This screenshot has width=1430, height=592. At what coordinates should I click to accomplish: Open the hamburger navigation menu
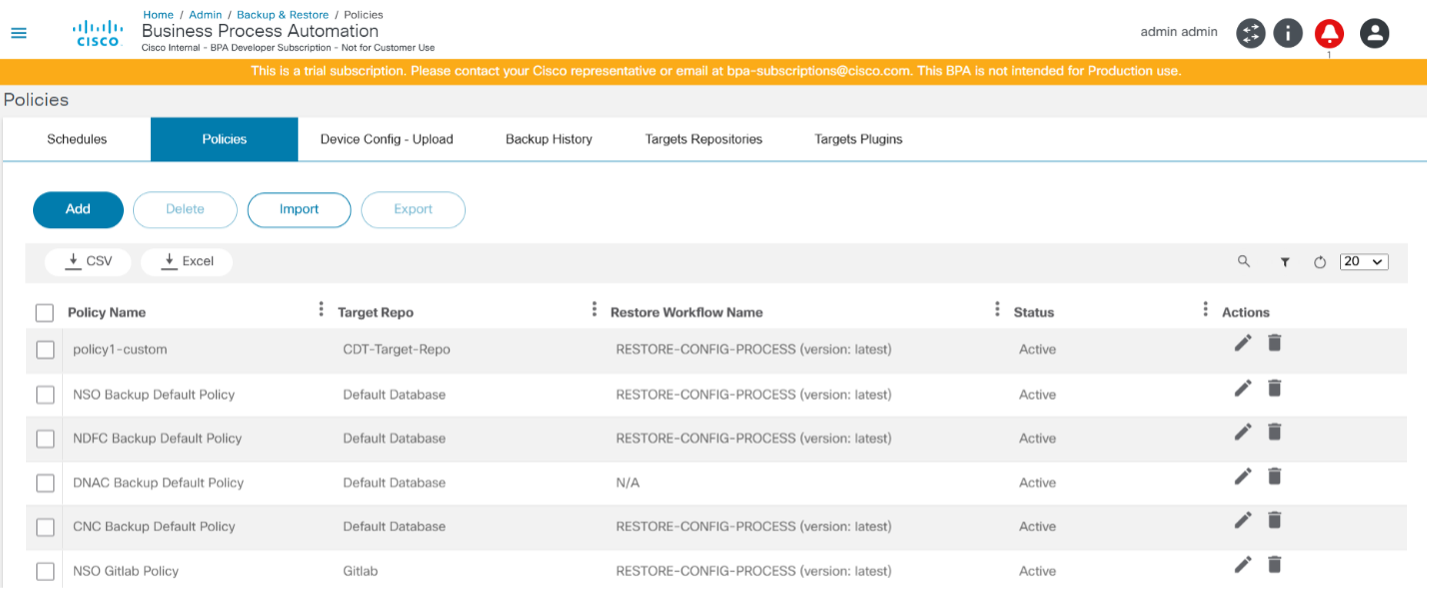point(19,32)
